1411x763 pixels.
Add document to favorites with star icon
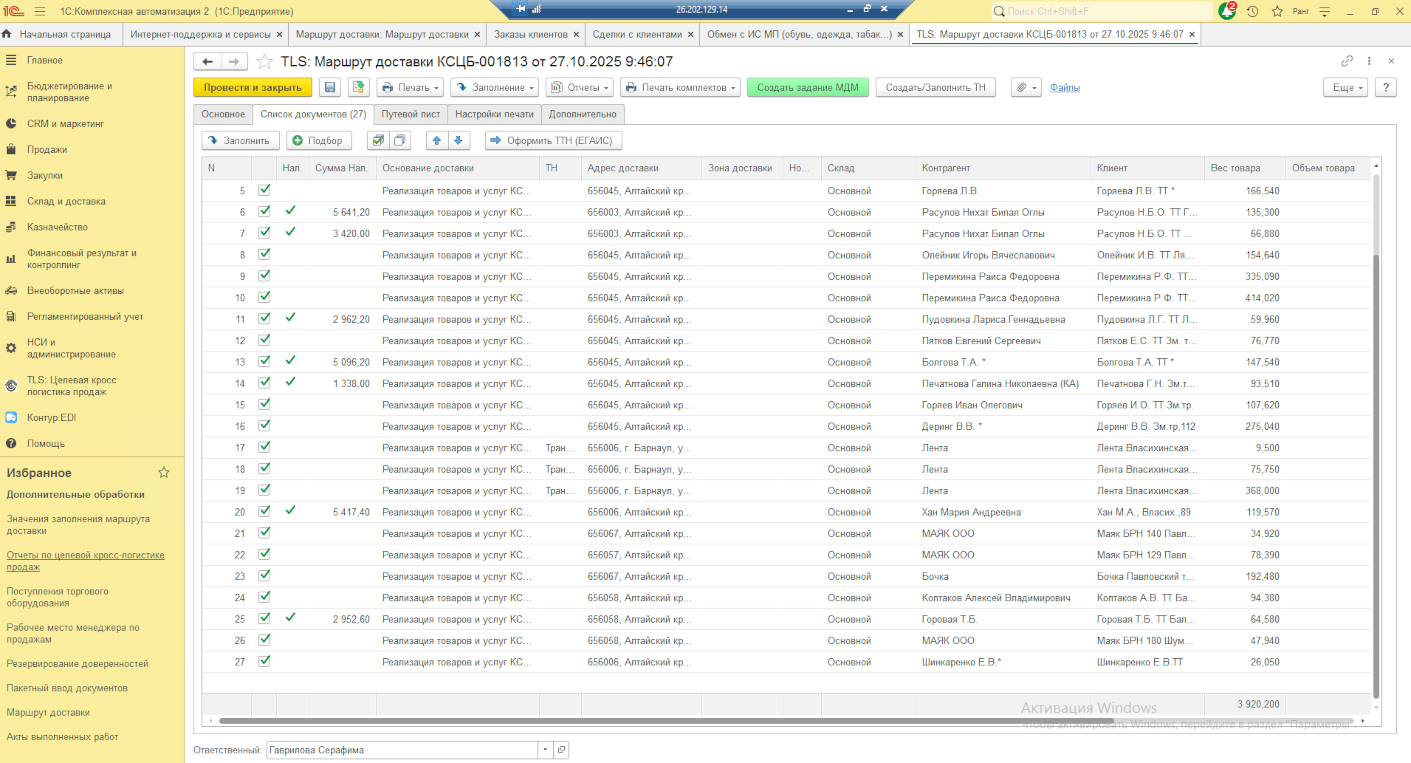pyautogui.click(x=264, y=62)
